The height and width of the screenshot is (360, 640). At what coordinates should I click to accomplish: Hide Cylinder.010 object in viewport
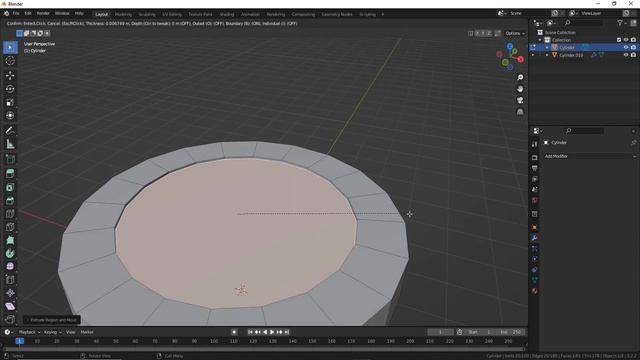point(626,55)
